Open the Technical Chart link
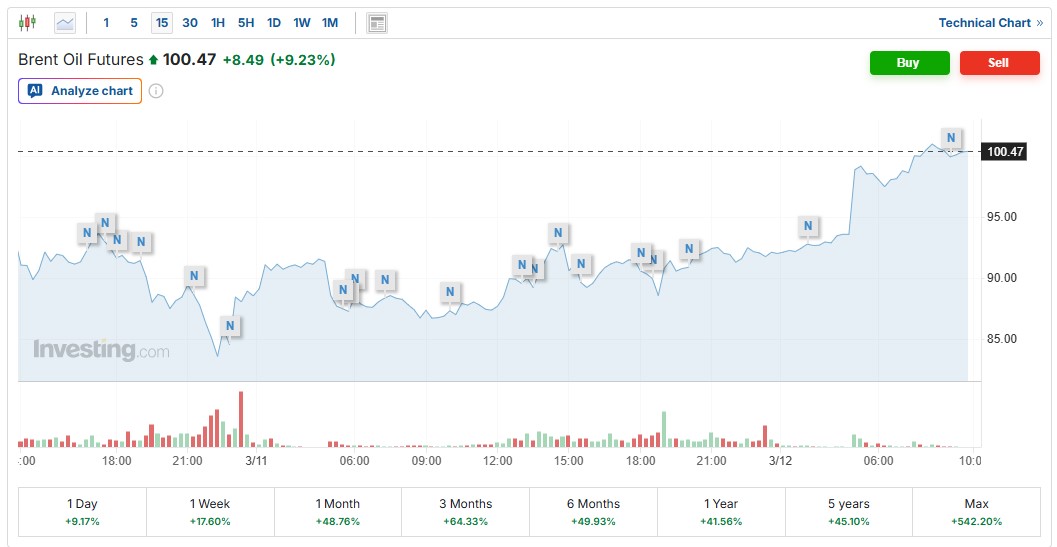 (990, 22)
